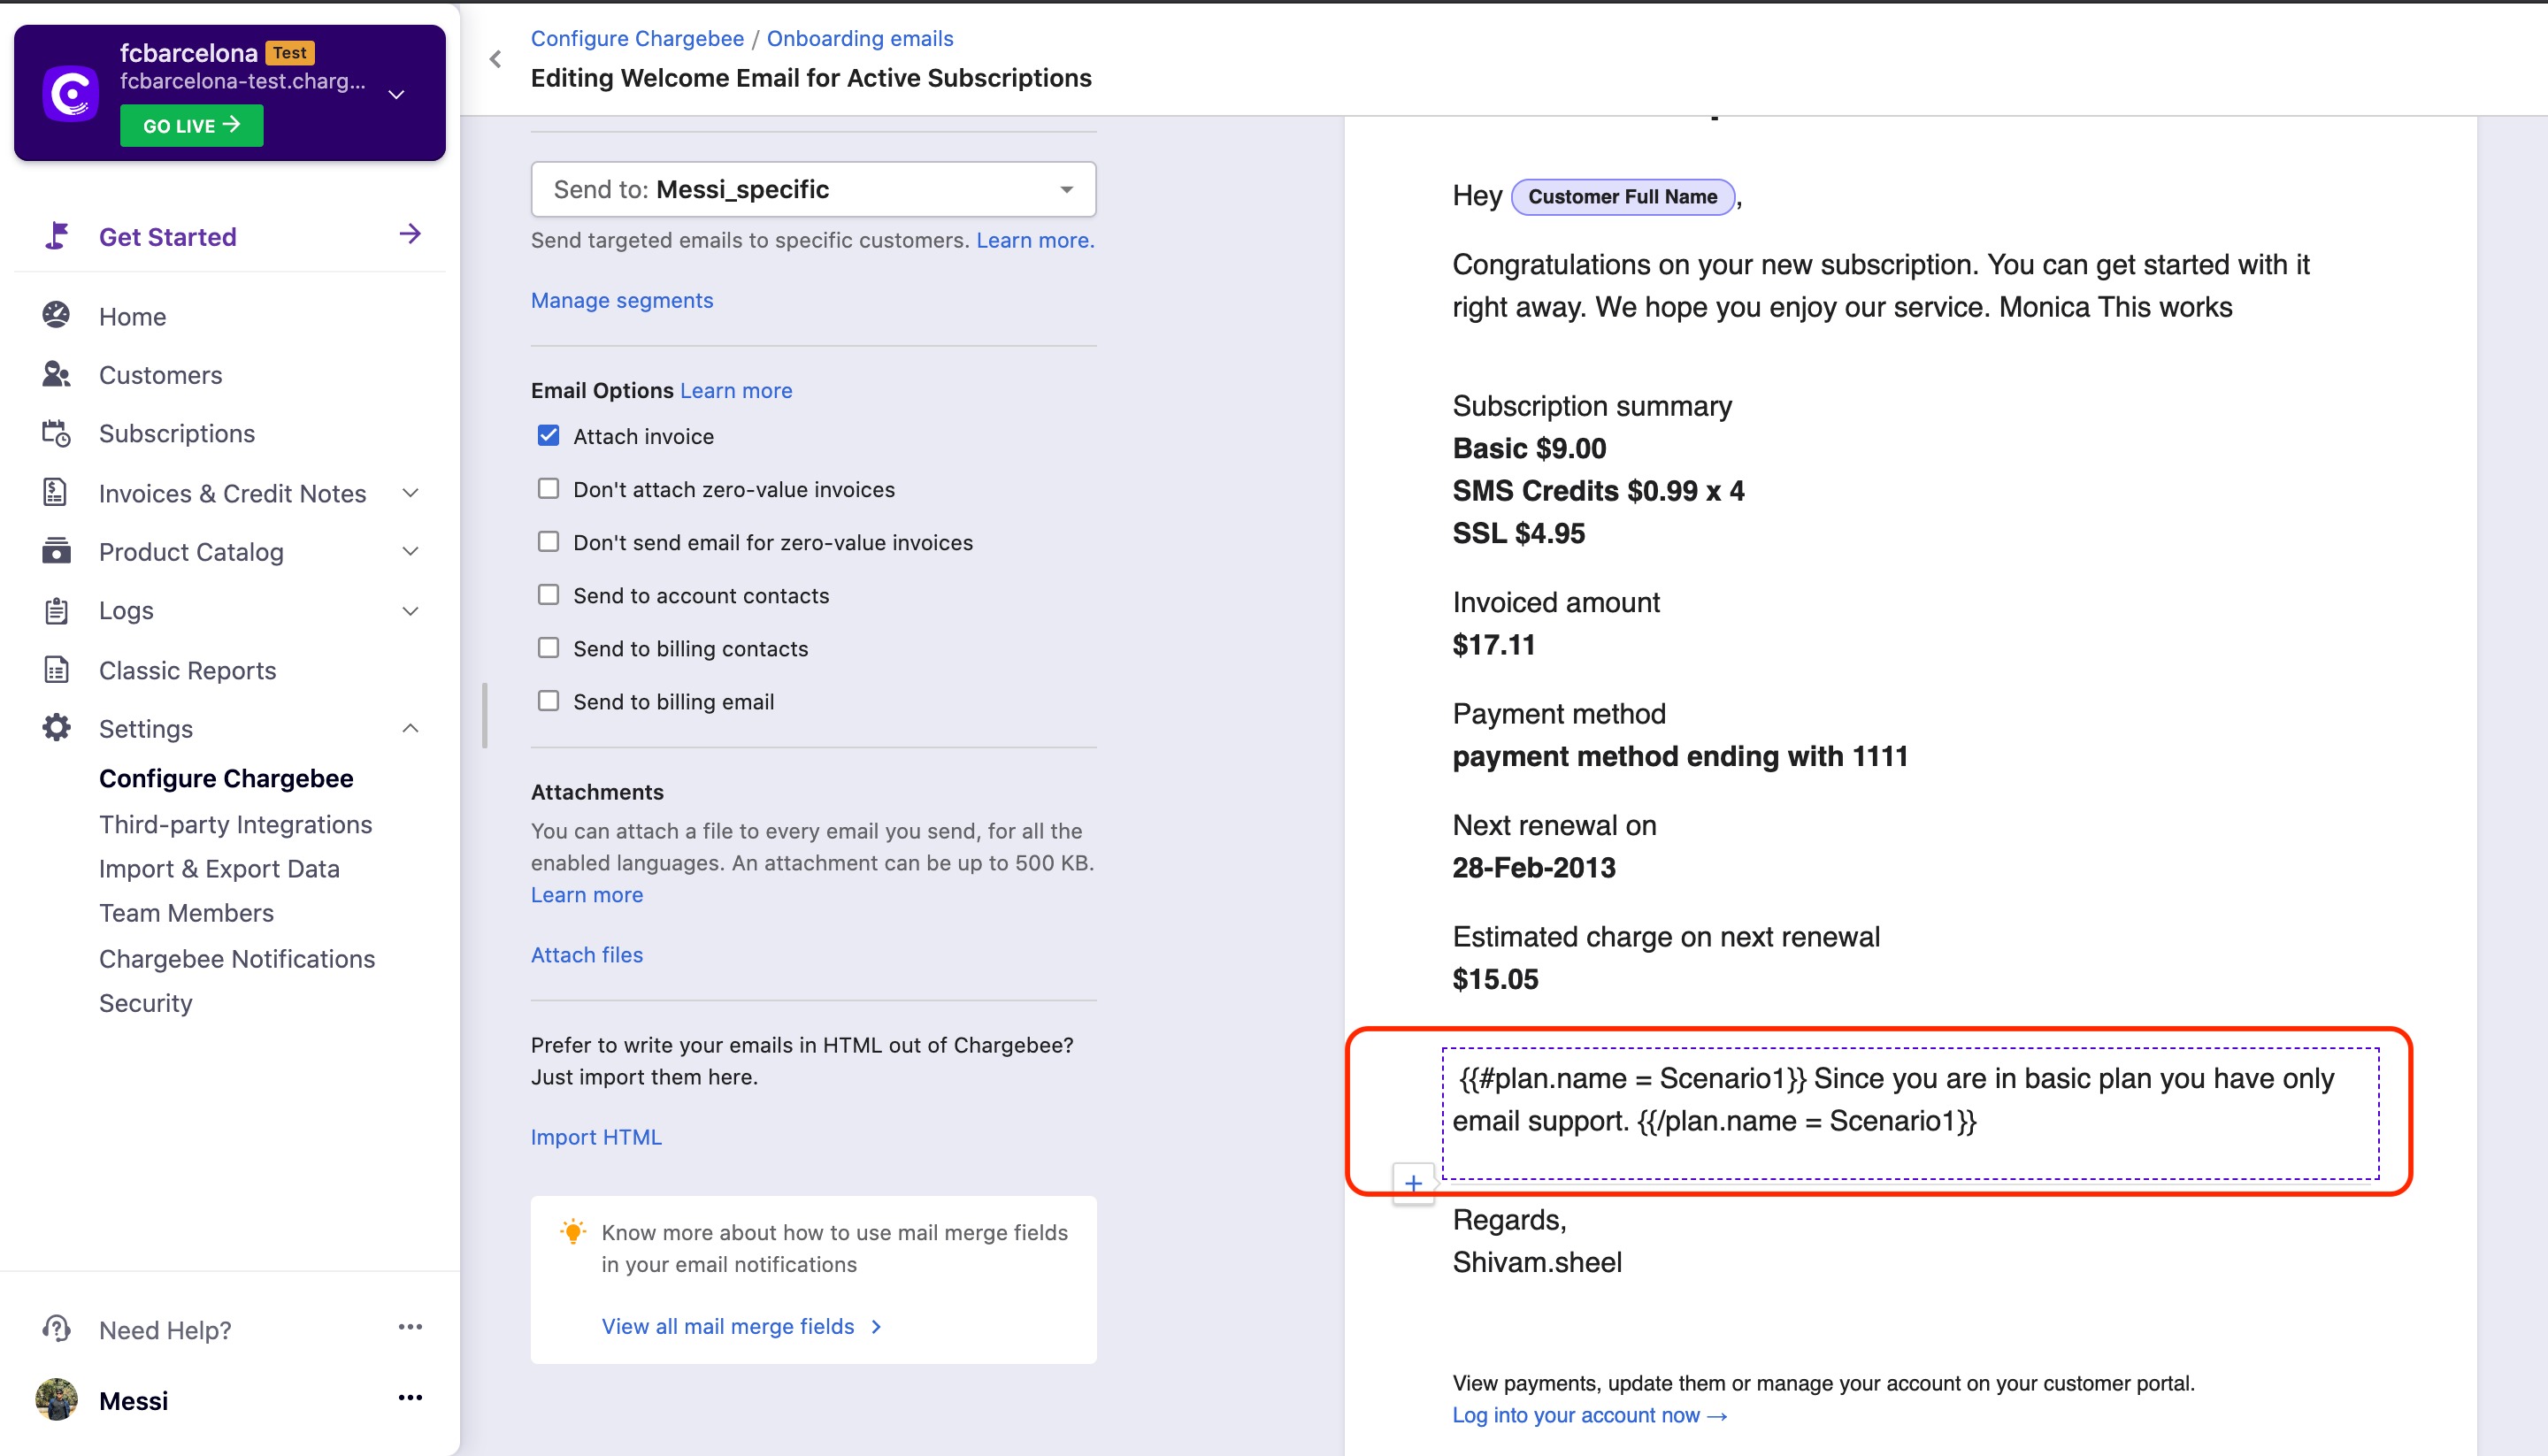
Task: Open Third-party Integrations settings page
Action: [x=235, y=824]
